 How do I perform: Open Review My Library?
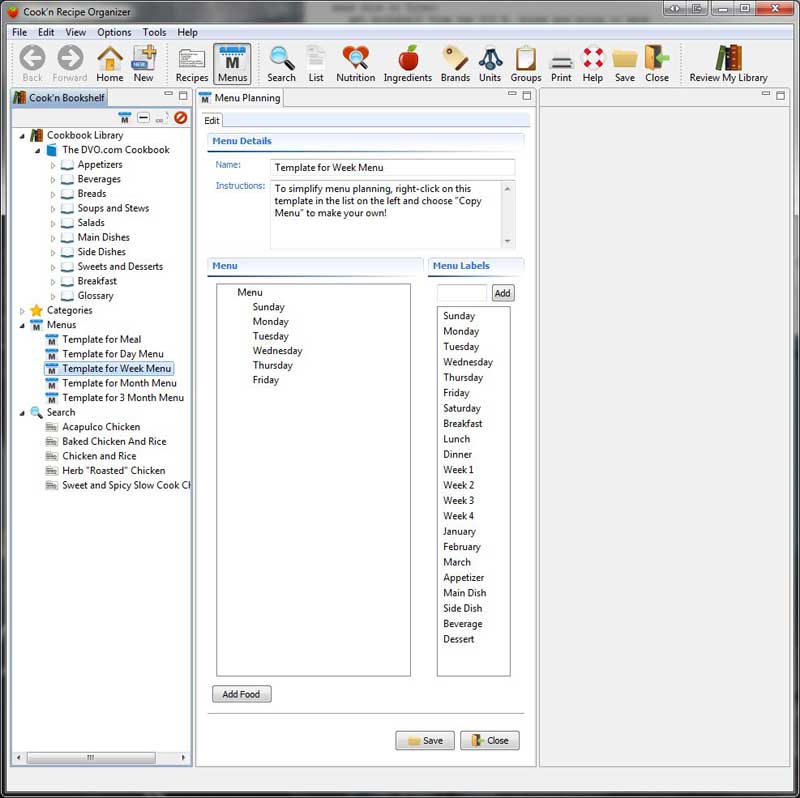728,64
